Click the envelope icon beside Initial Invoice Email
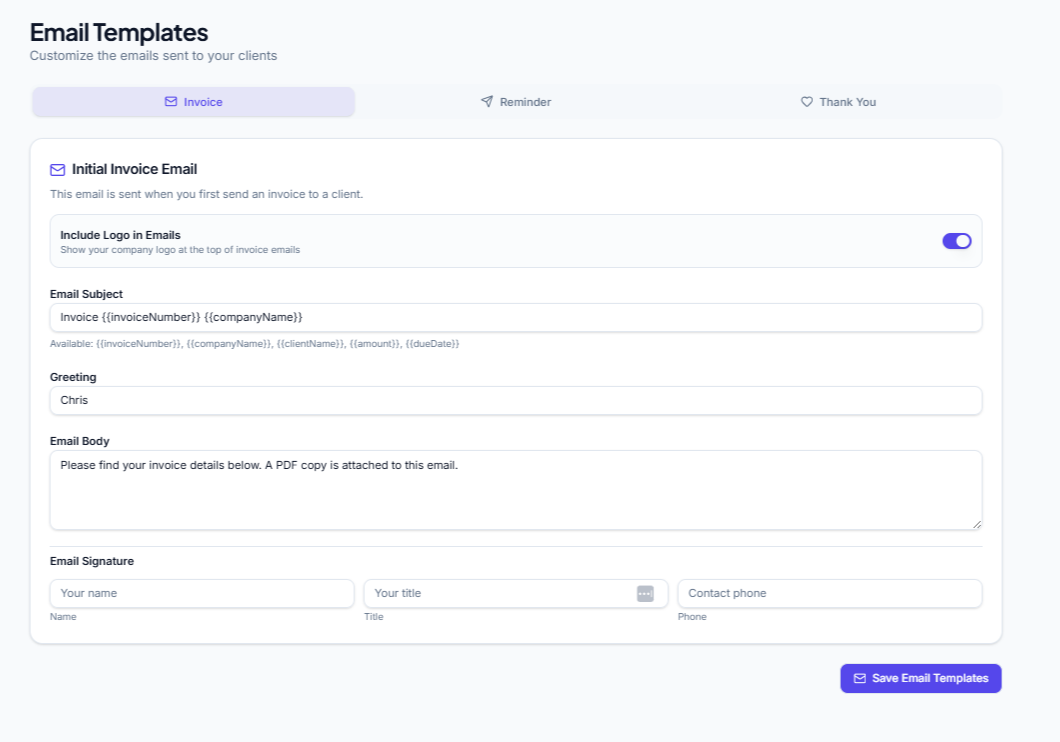This screenshot has width=1060, height=742. [57, 169]
